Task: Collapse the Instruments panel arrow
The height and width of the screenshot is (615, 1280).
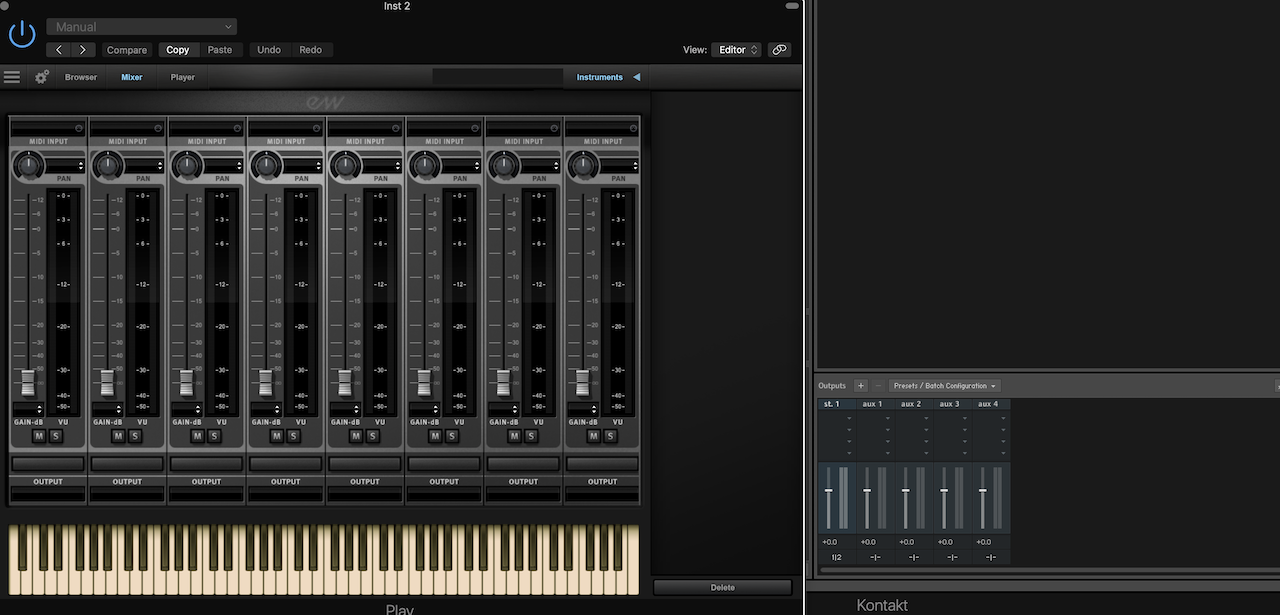Action: tap(636, 77)
